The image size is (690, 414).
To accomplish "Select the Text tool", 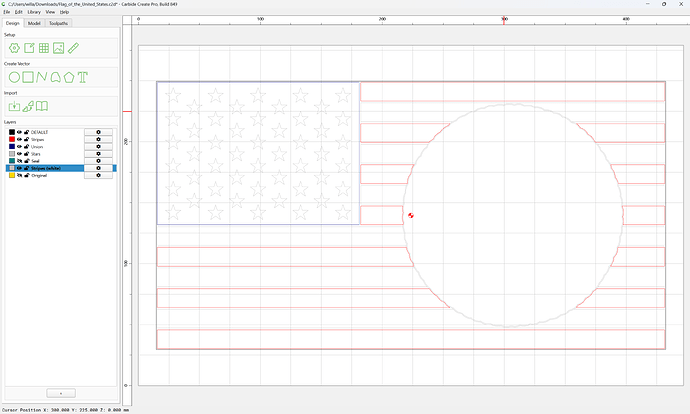I will (x=83, y=77).
